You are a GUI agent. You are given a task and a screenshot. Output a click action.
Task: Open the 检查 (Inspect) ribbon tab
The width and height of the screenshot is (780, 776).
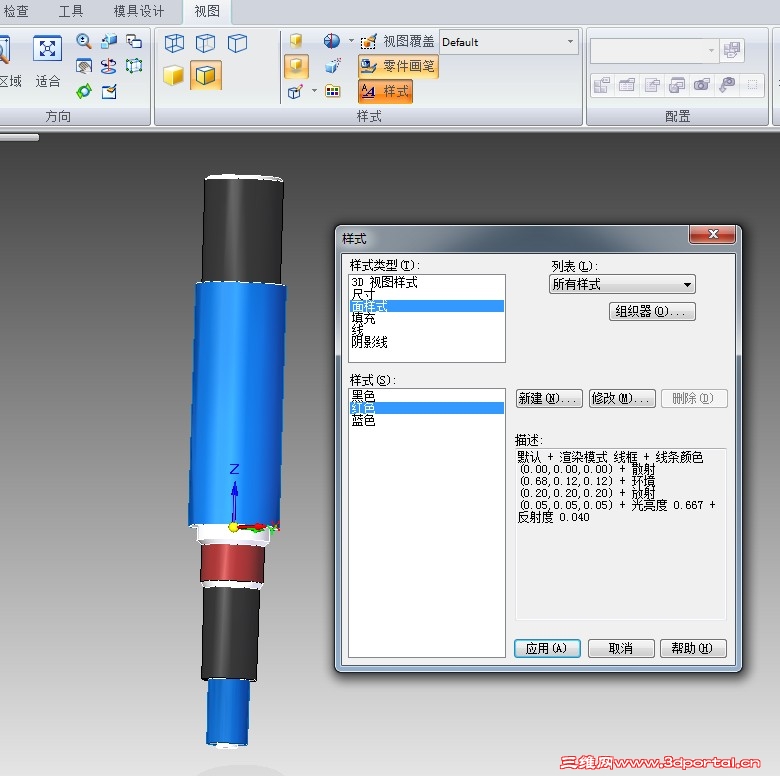coord(16,11)
